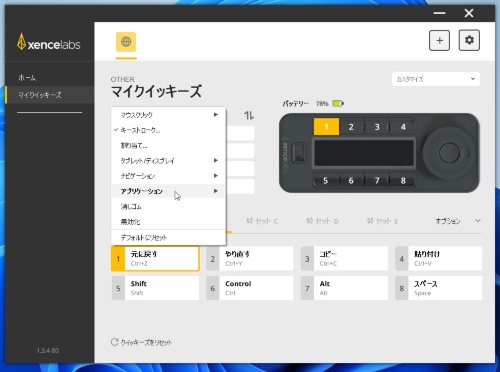Screen dimensions: 500x372
Task: Select device button 1 on Quick Keys image
Action: (326, 127)
